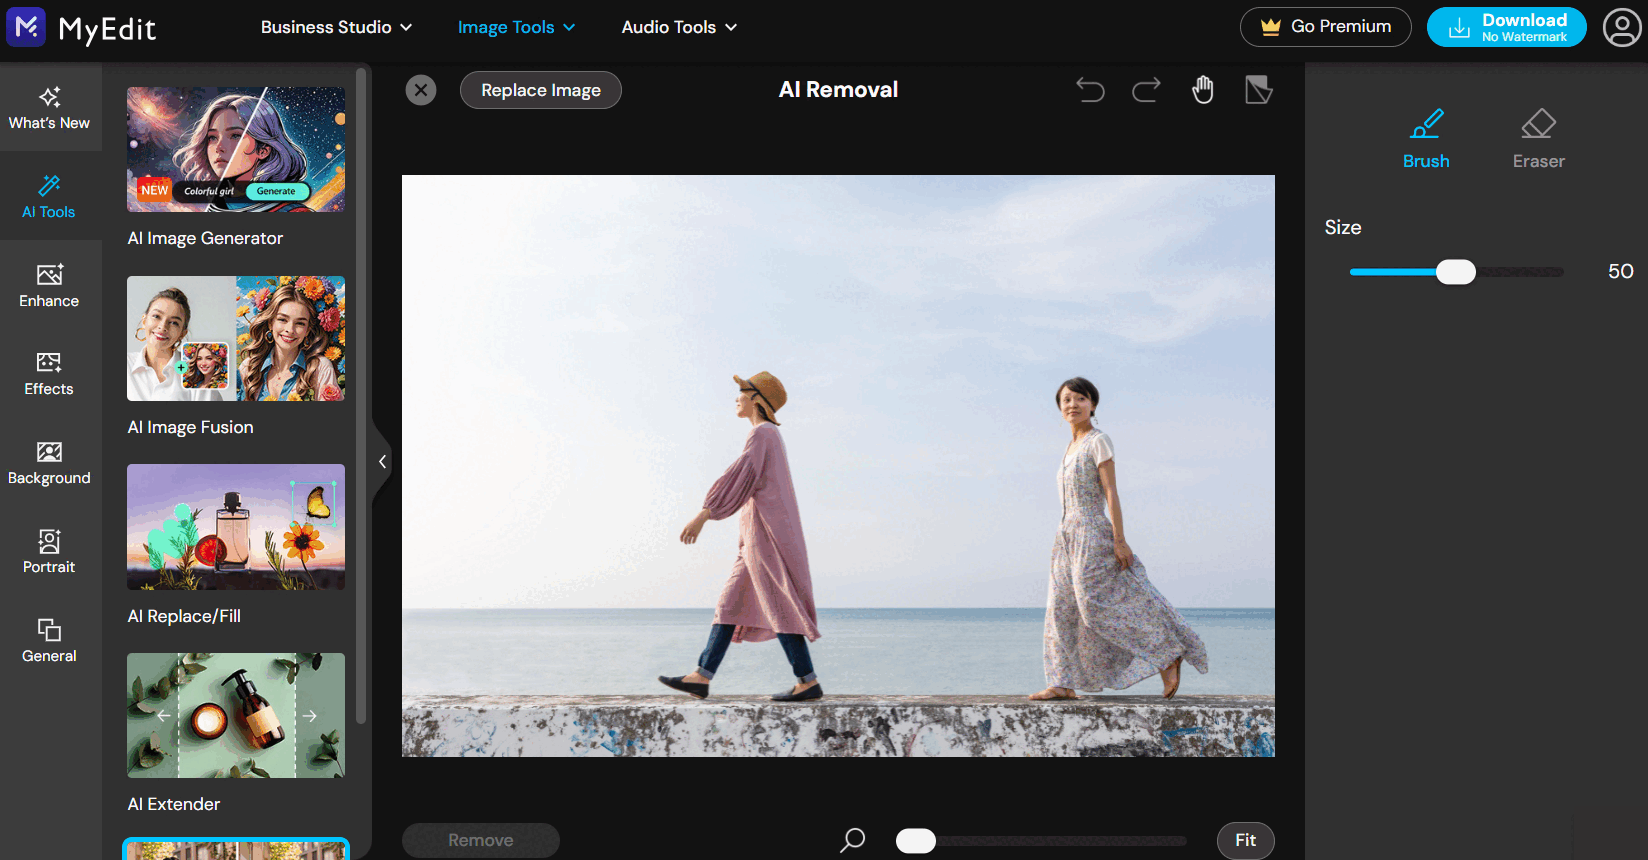Click the MyEdit logo icon
The height and width of the screenshot is (860, 1648).
pos(26,27)
